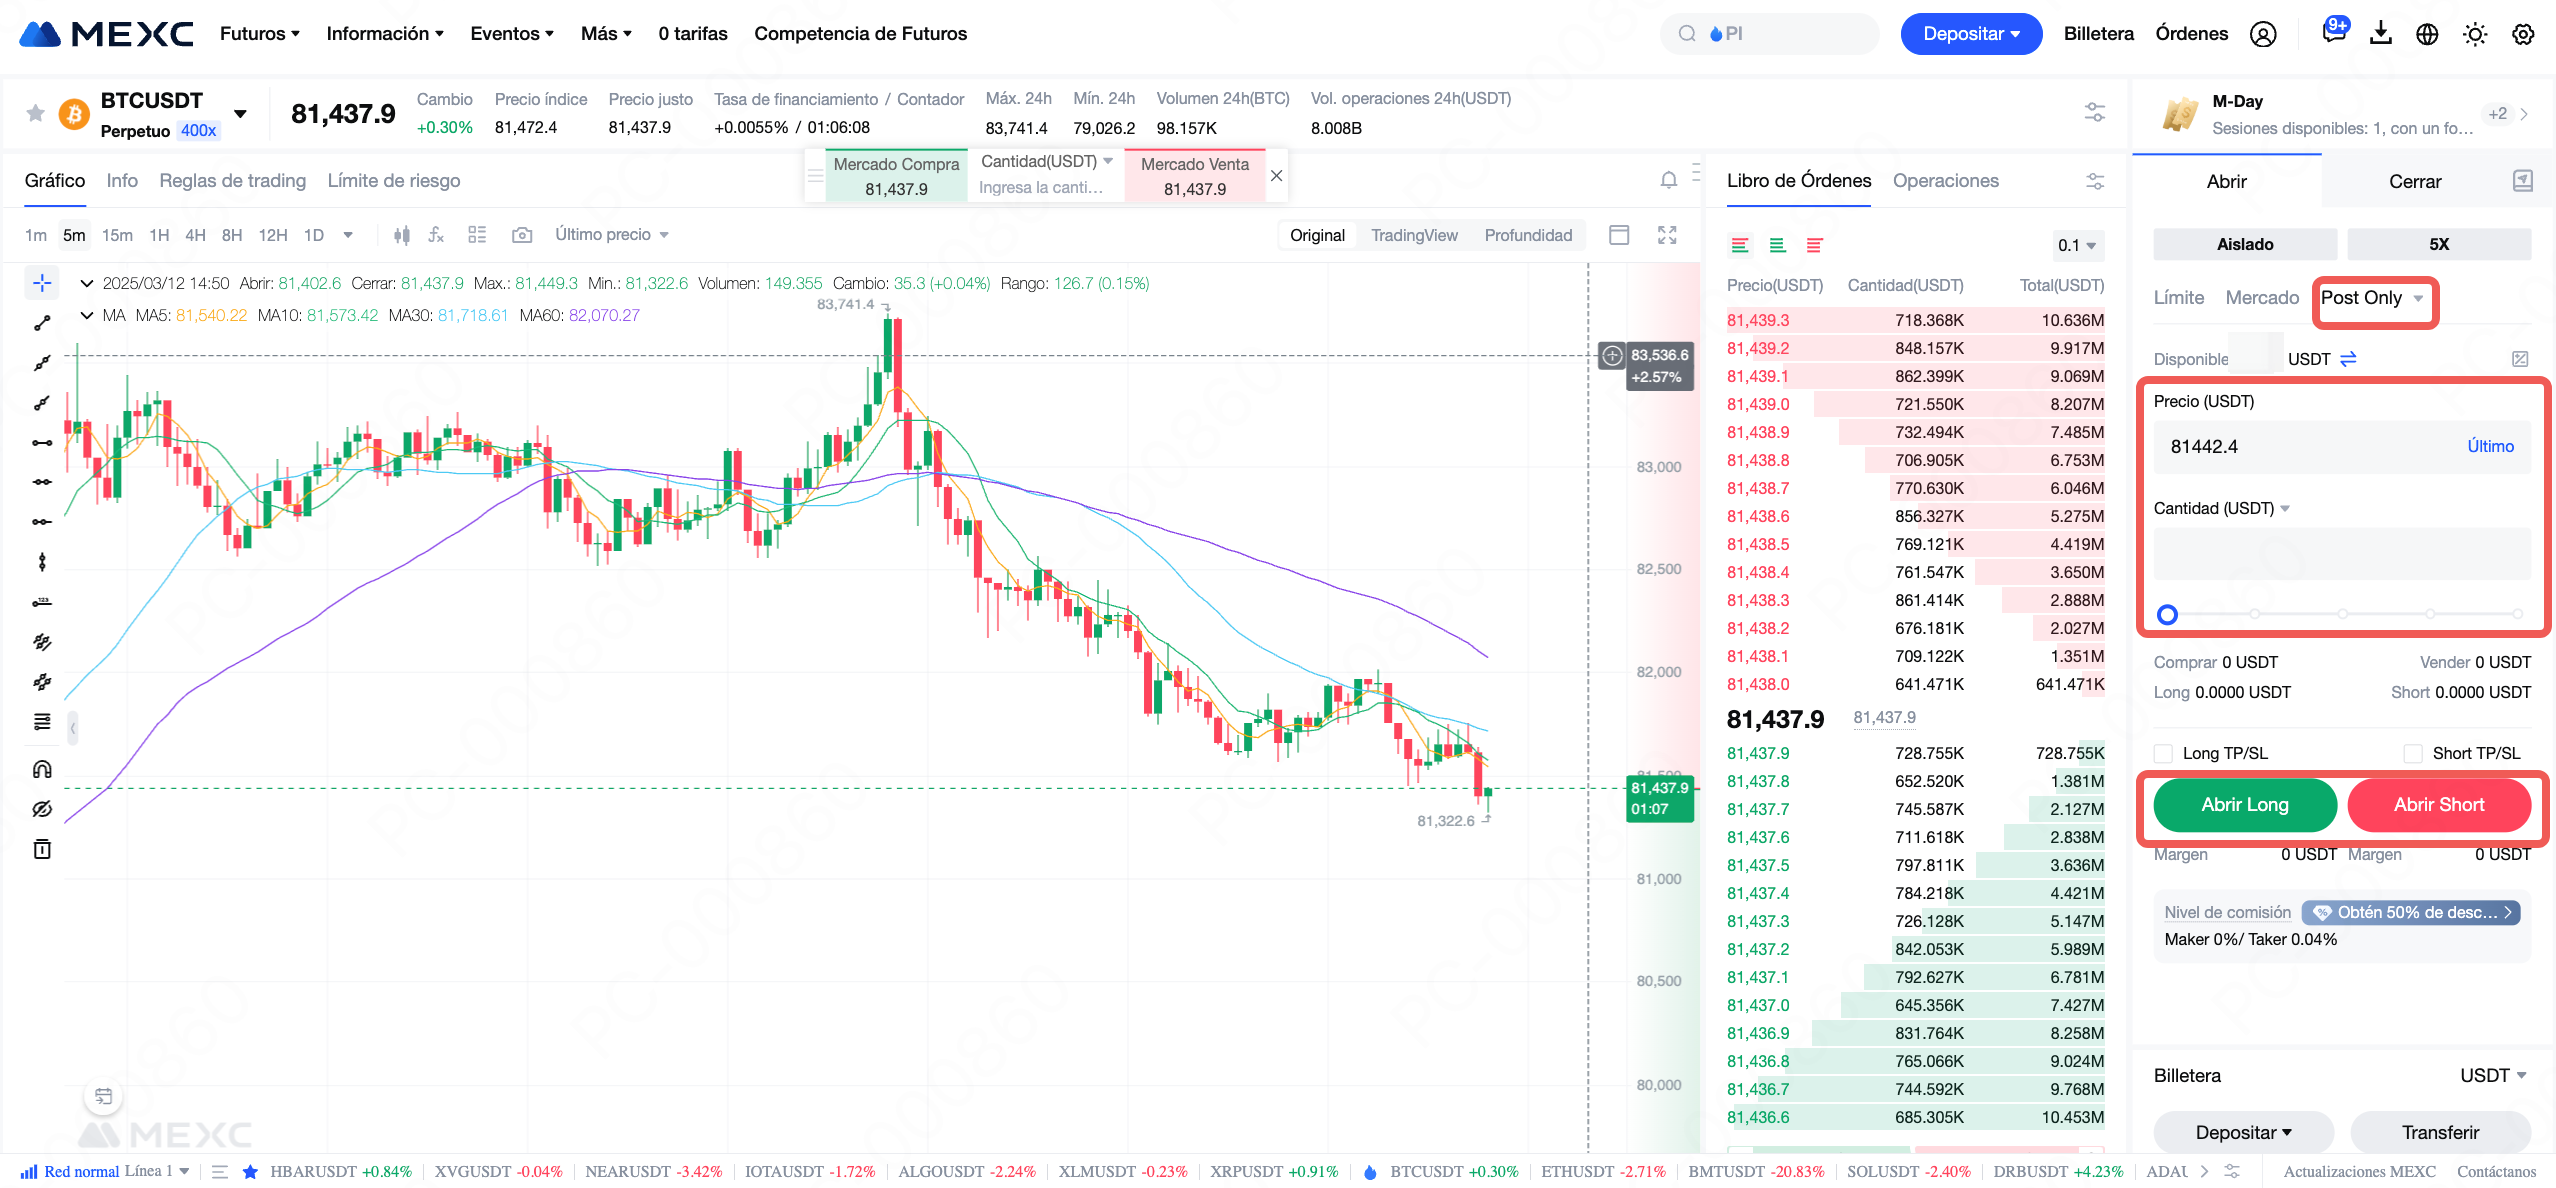The image size is (2556, 1188).
Task: Click the Abrir Long button
Action: coord(2244,805)
